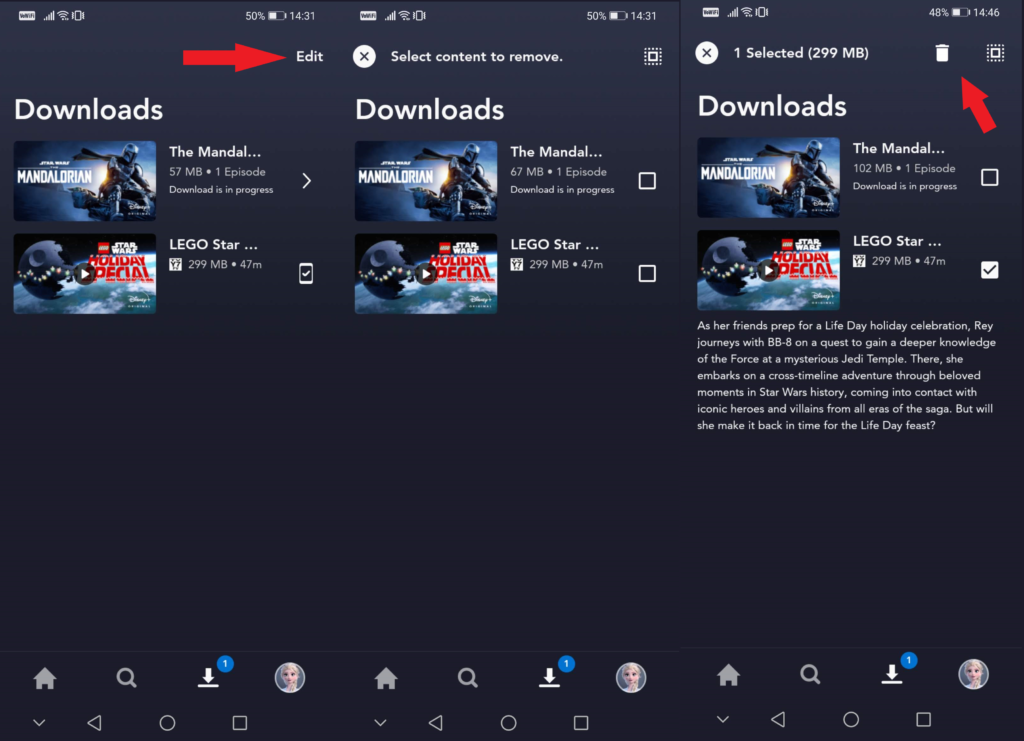Tap Downloads heading on '1 Selected' screen
Screen dimensions: 1024x741
[x=772, y=106]
